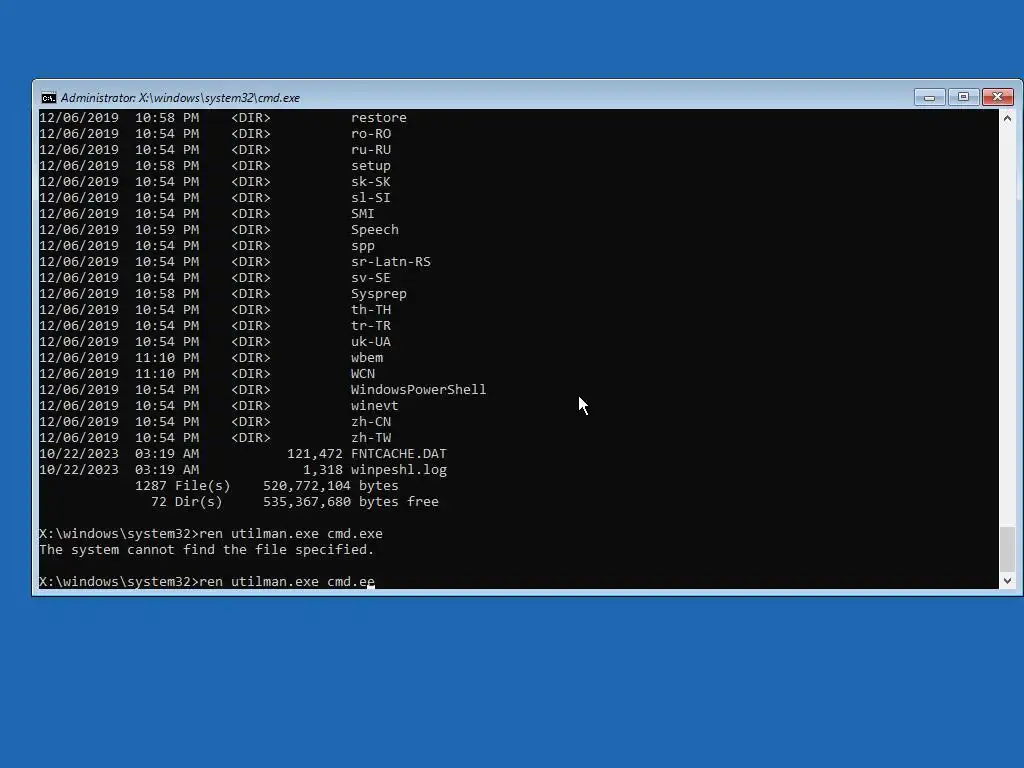Click the scrollbar down arrow
Screen dimensions: 1024x768
[x=1007, y=581]
